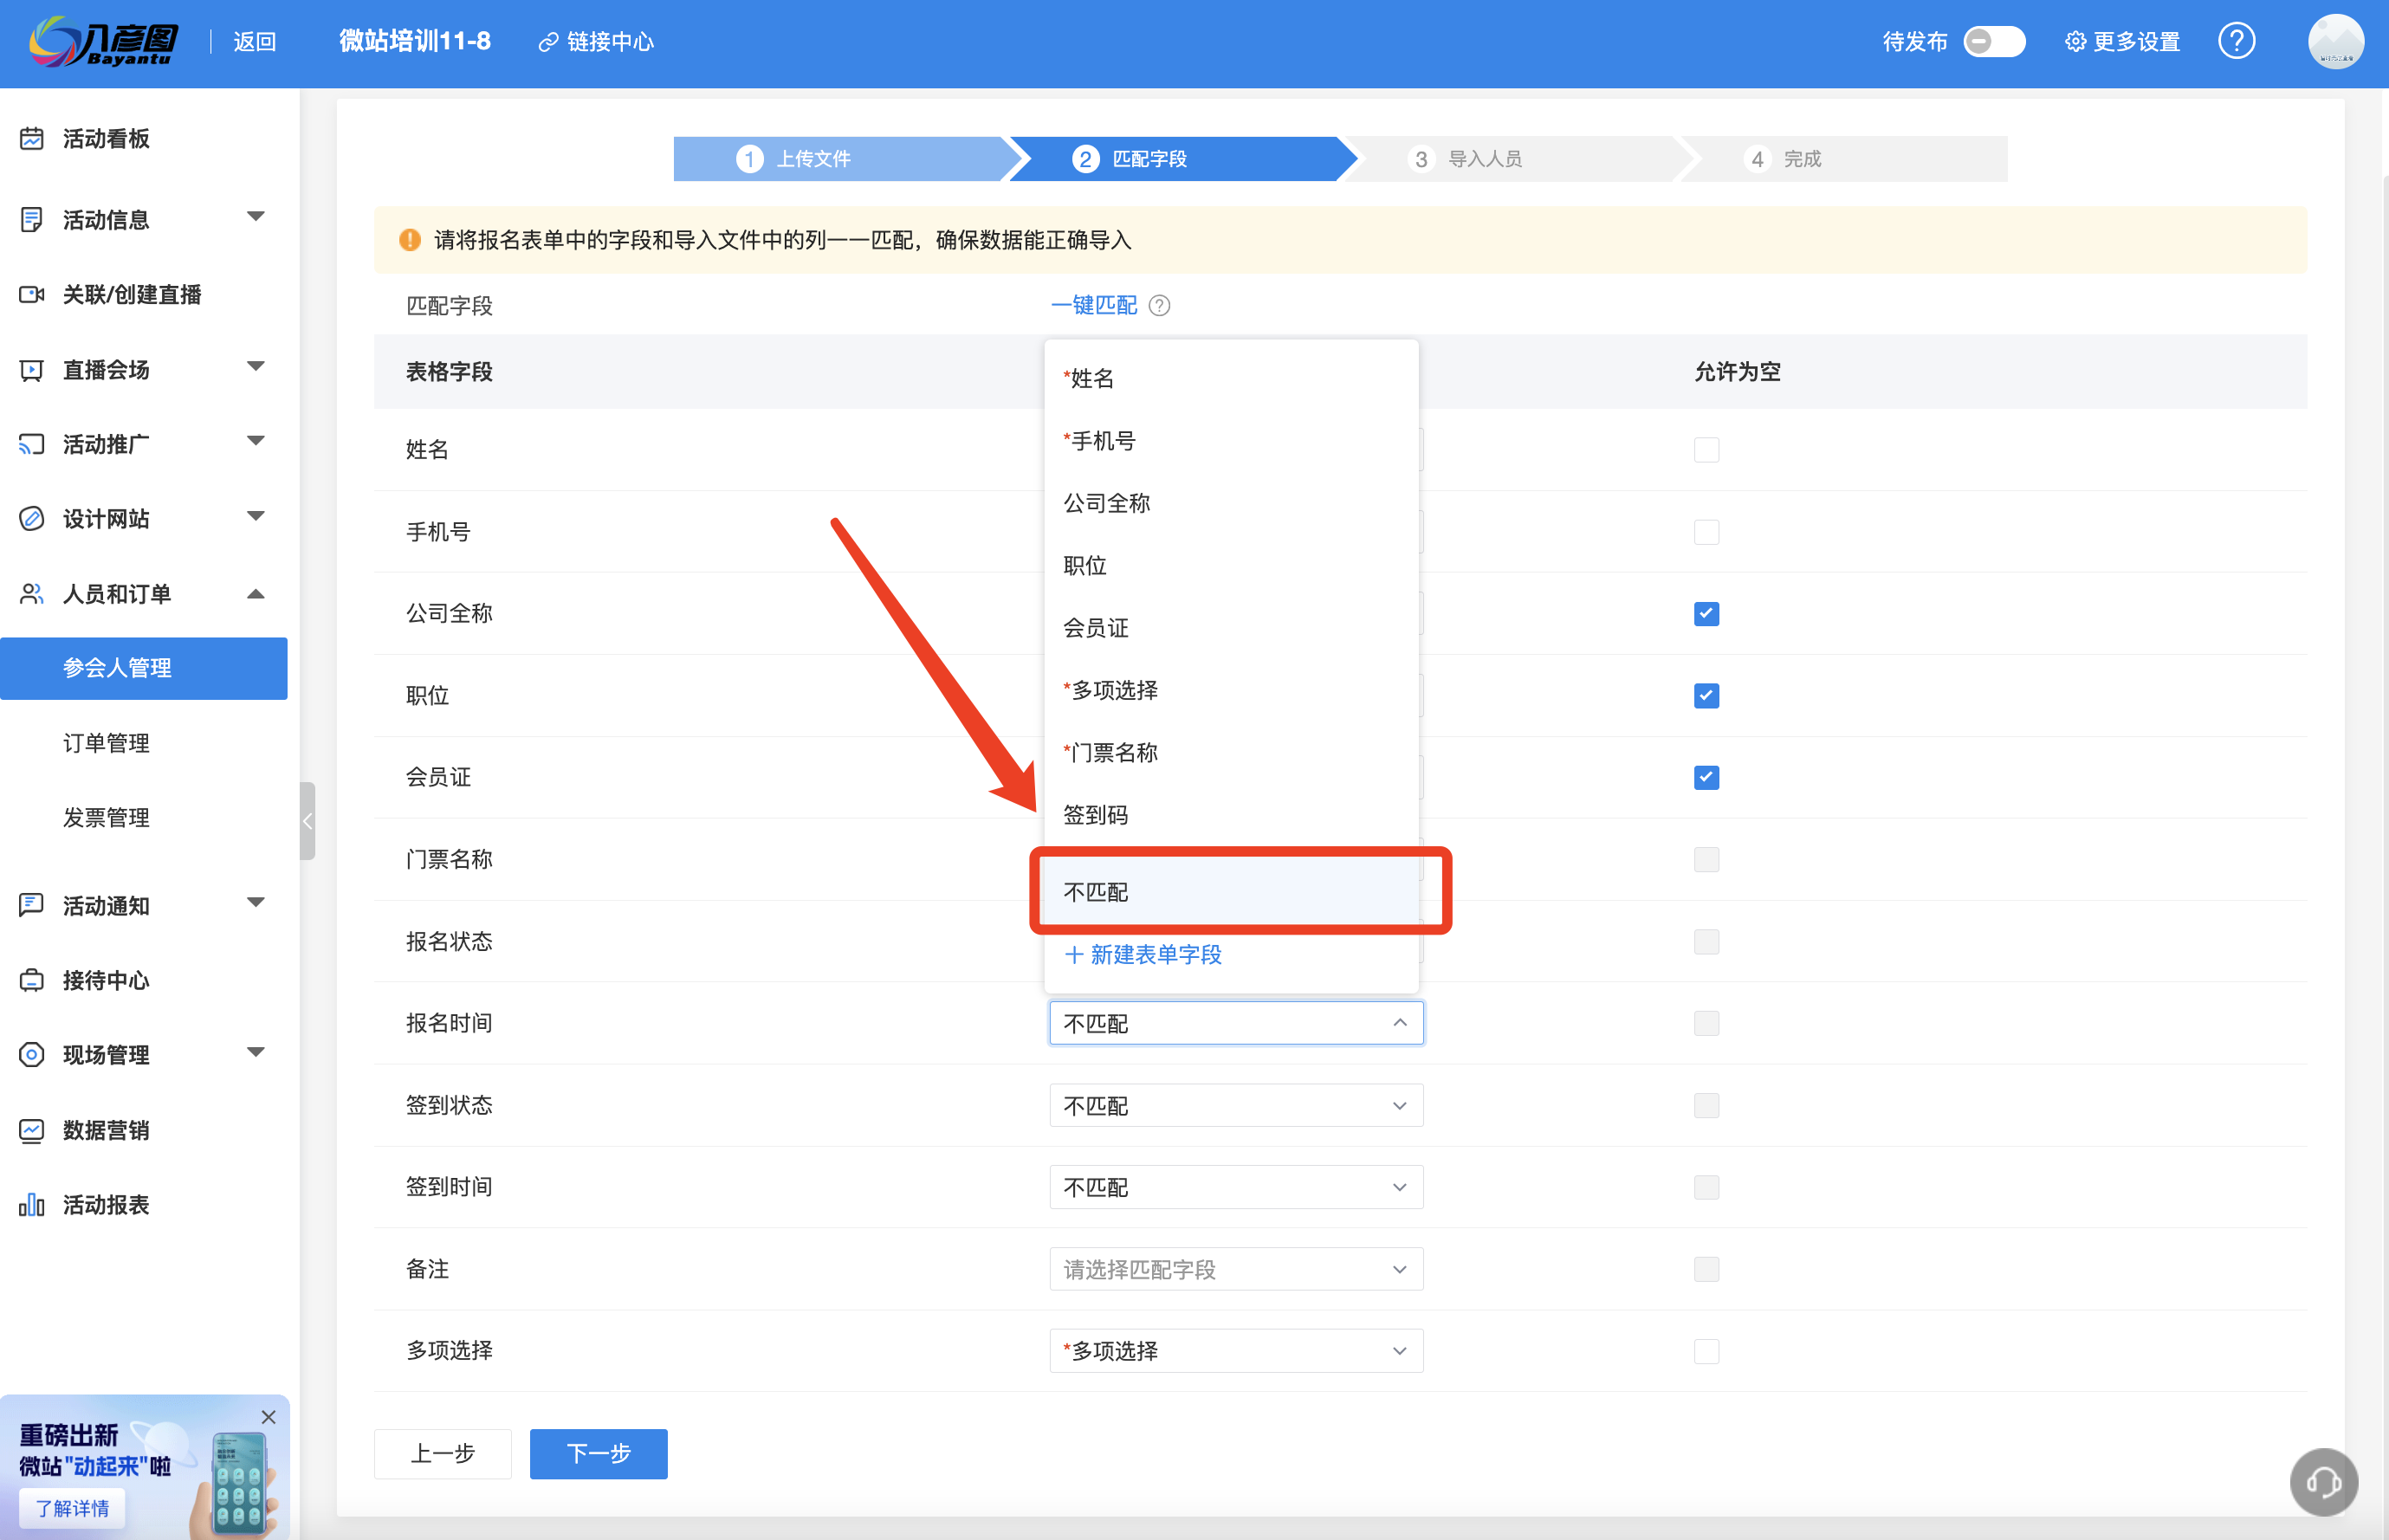This screenshot has height=1540, width=2389.
Task: Open the 签到状态 match dropdown
Action: coord(1236,1105)
